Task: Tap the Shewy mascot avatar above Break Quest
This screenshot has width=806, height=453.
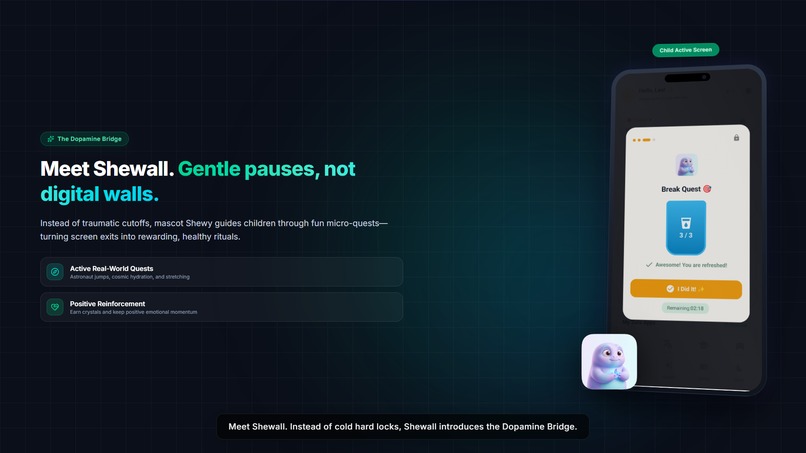Action: [x=686, y=166]
